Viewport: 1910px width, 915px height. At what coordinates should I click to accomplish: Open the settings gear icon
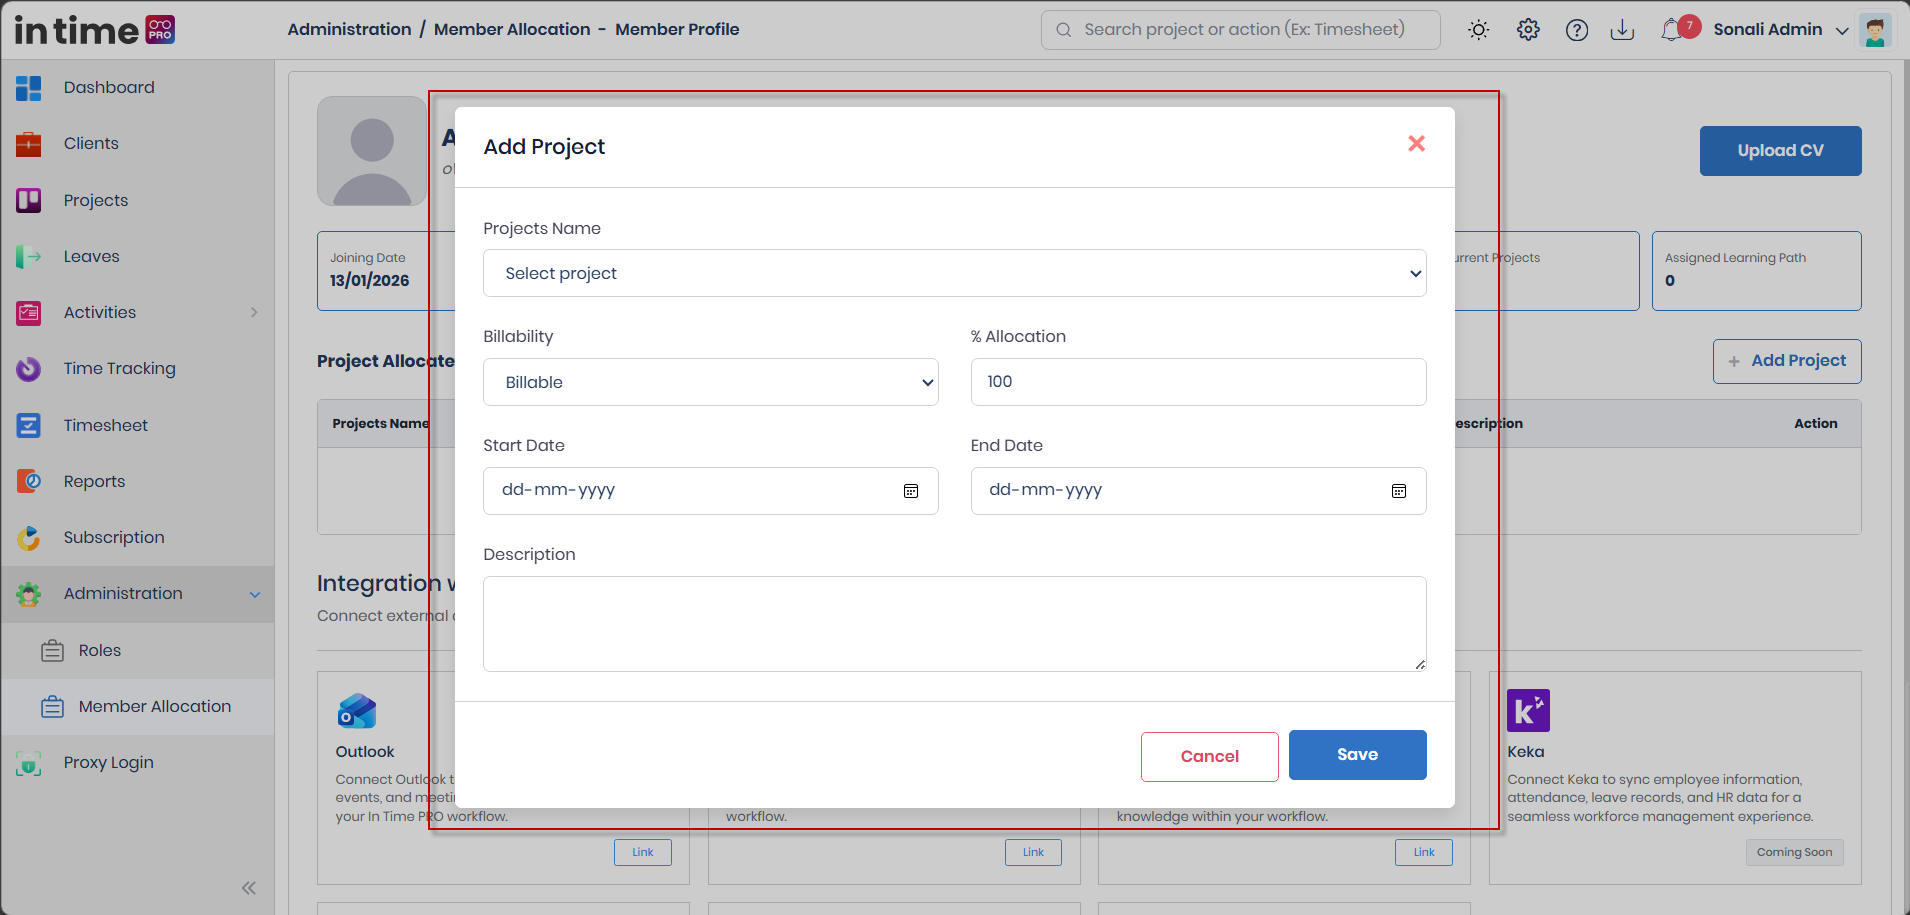(1528, 30)
